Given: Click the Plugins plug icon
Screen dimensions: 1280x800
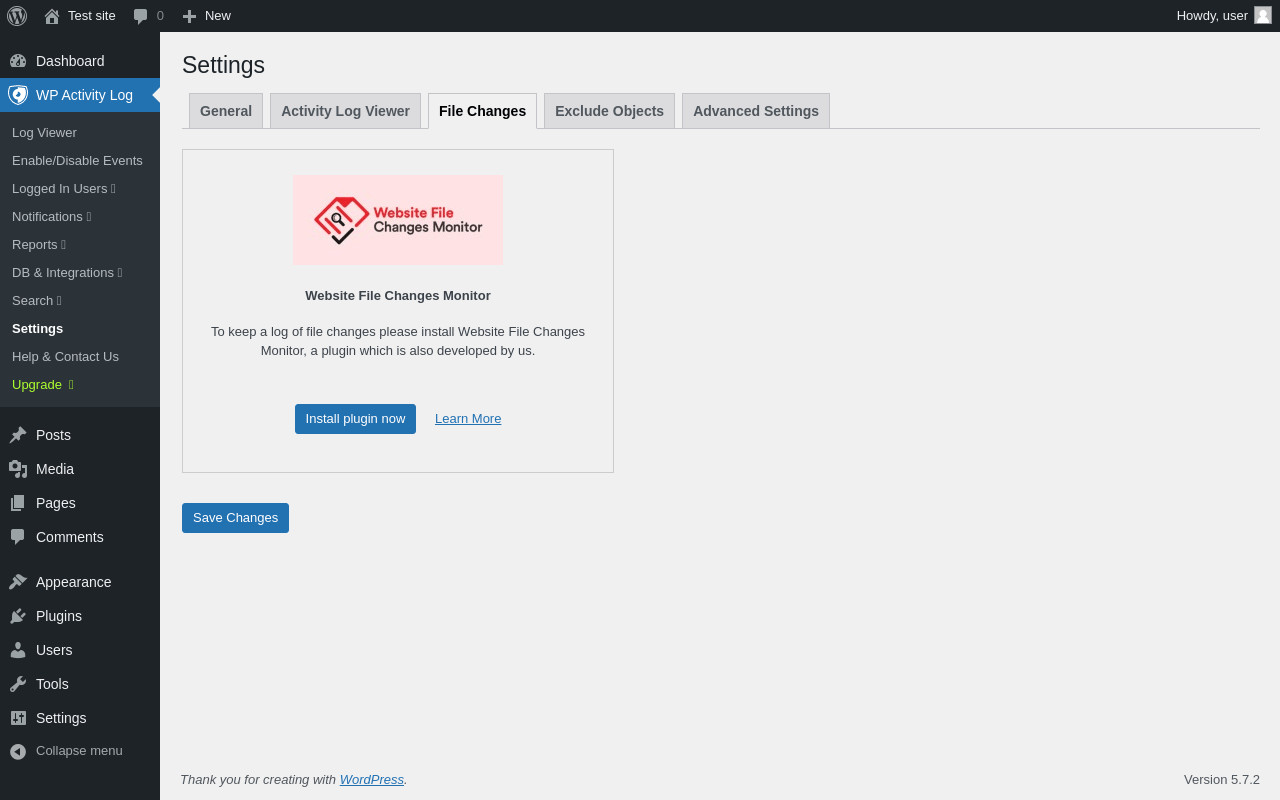Looking at the screenshot, I should click(18, 616).
